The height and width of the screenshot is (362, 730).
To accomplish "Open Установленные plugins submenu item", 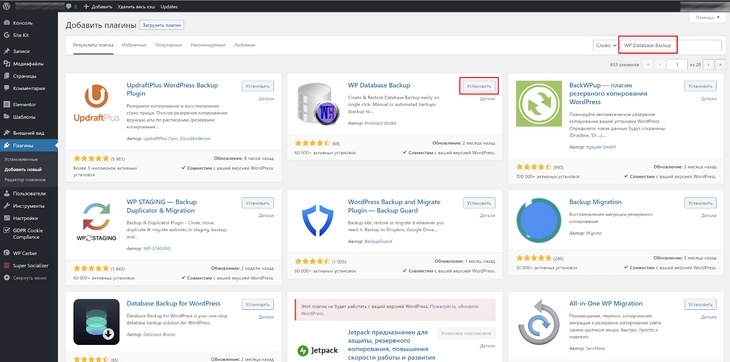I will (21, 159).
